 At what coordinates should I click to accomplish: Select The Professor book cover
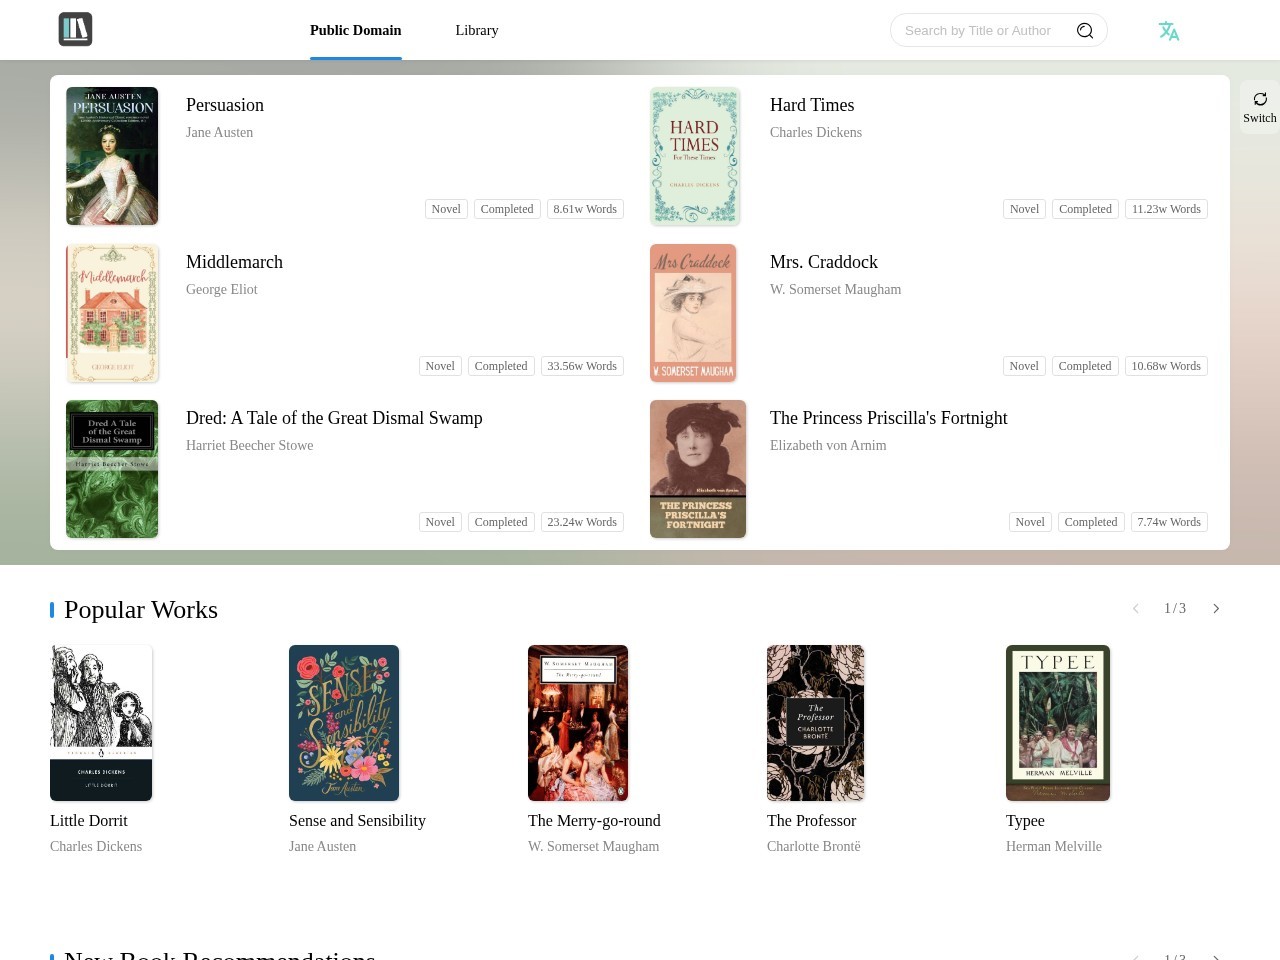(x=815, y=723)
